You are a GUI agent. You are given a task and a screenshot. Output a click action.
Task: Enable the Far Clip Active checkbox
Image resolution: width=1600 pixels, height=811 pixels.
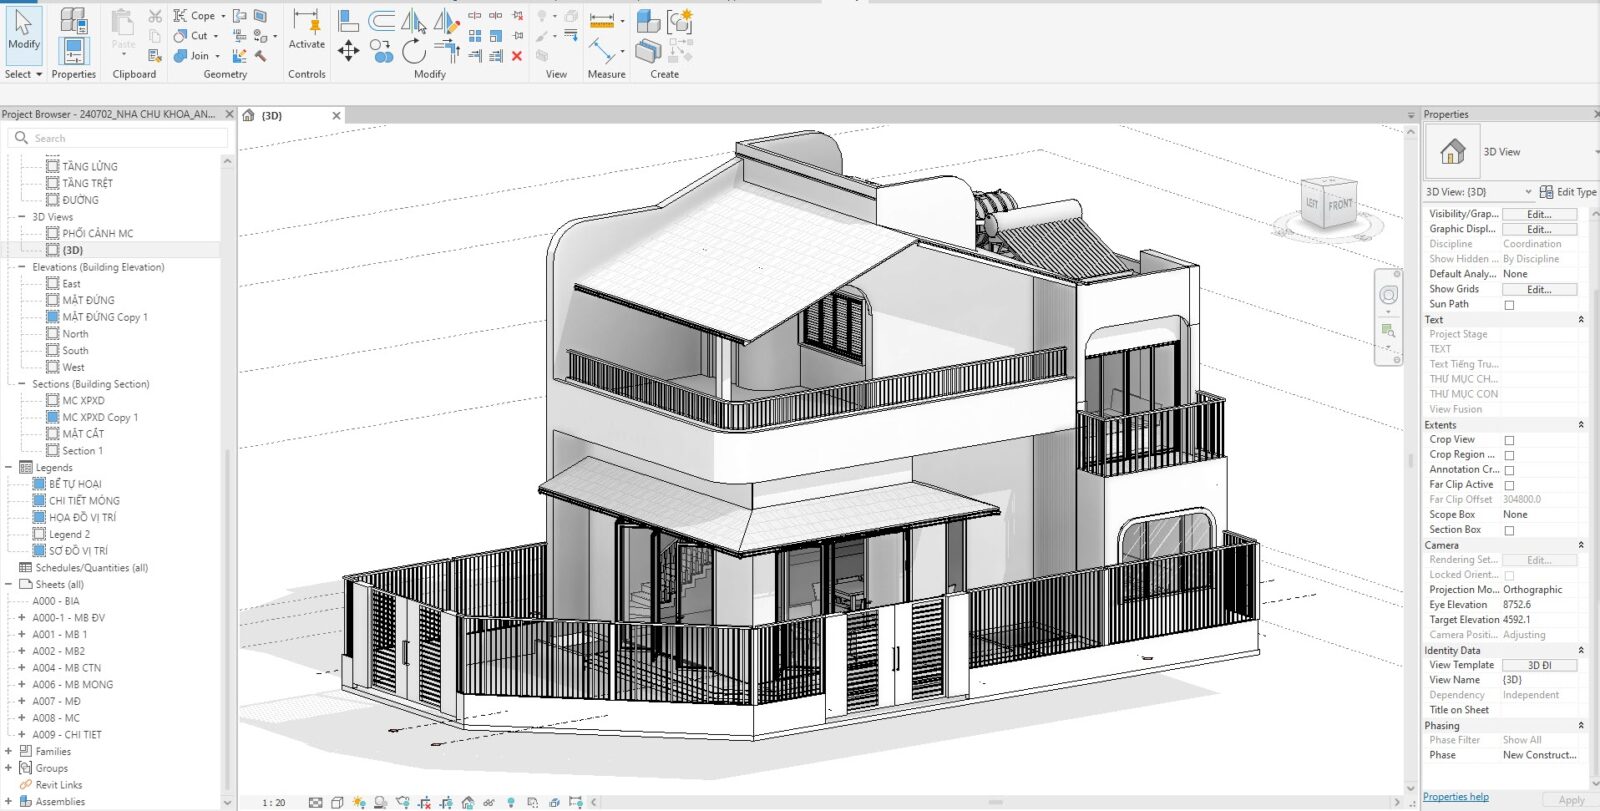coord(1509,485)
